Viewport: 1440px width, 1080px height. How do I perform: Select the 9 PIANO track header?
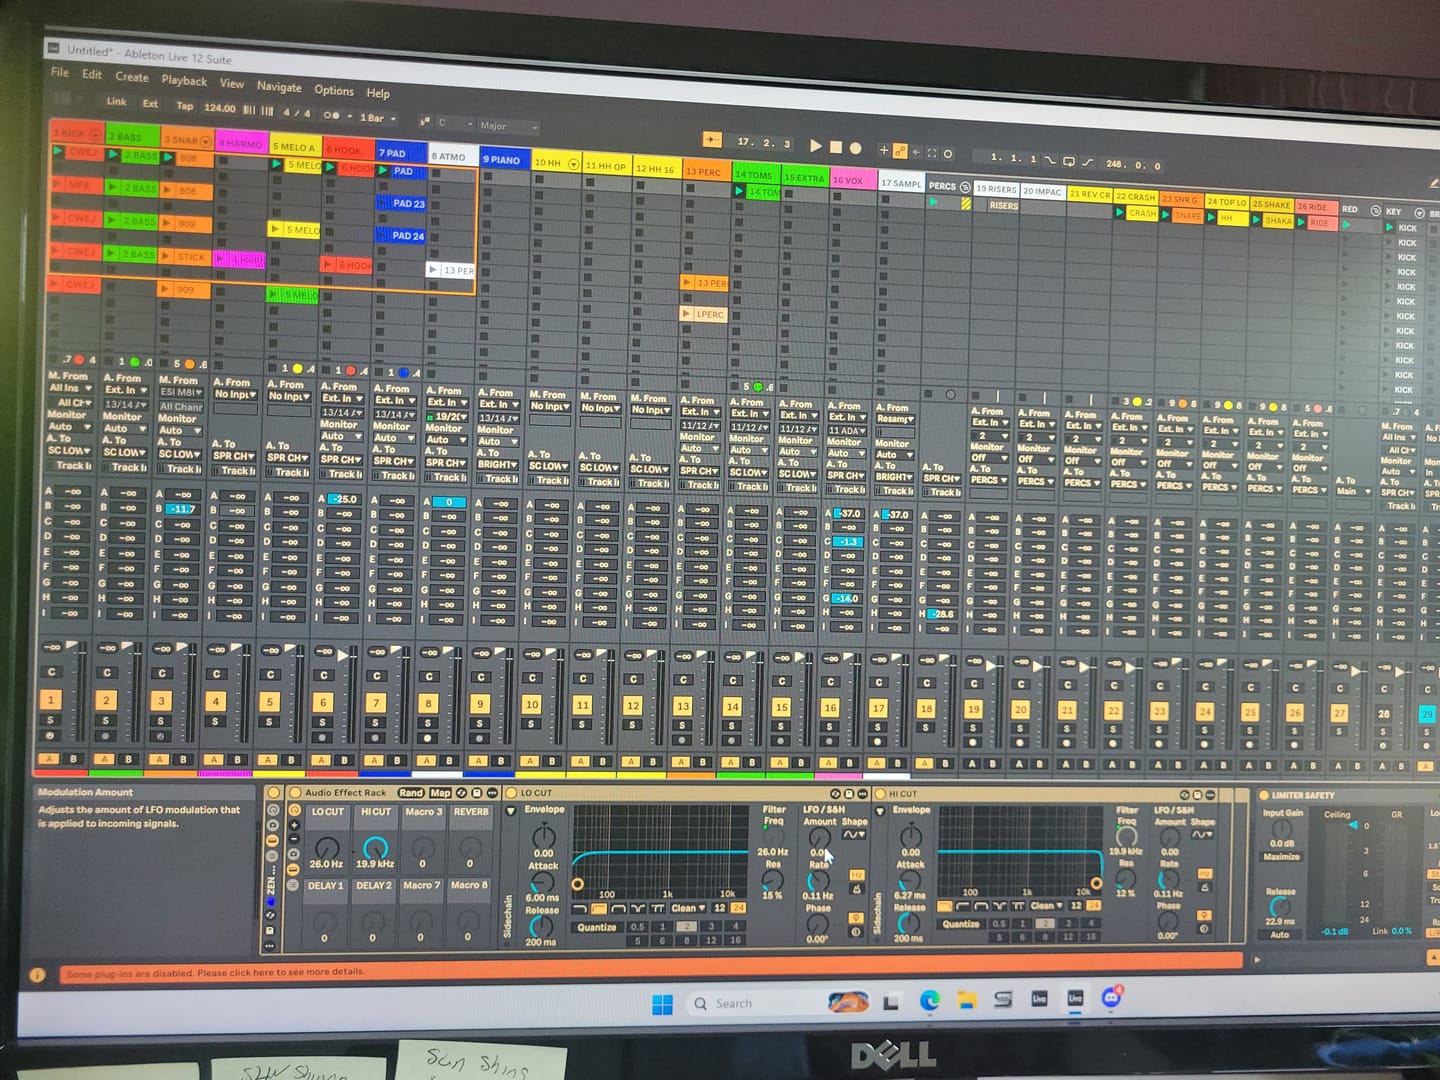click(503, 159)
